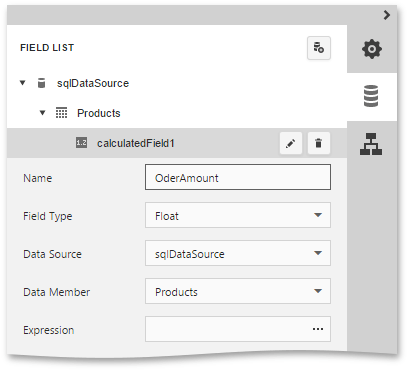Open the Report Explorer hierarchy tab
The height and width of the screenshot is (373, 410).
(371, 144)
